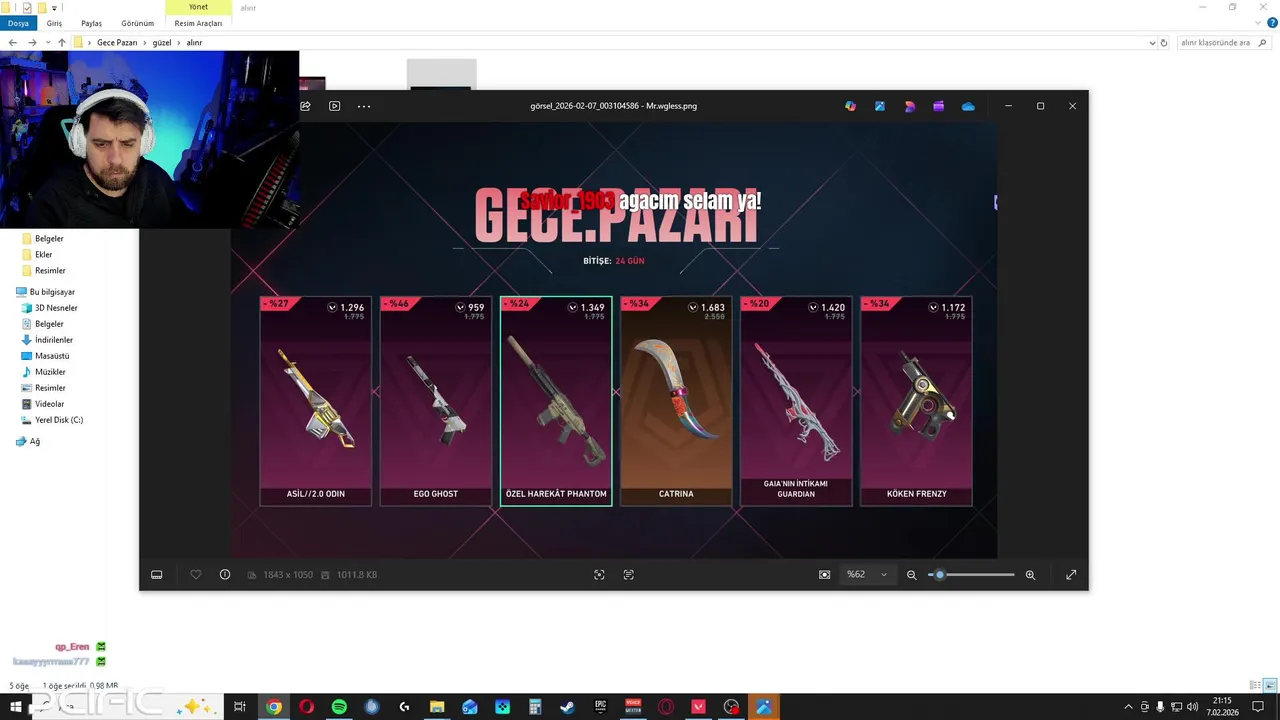1280x720 pixels.
Task: Click the EGO GHOST skin card
Action: coord(436,401)
